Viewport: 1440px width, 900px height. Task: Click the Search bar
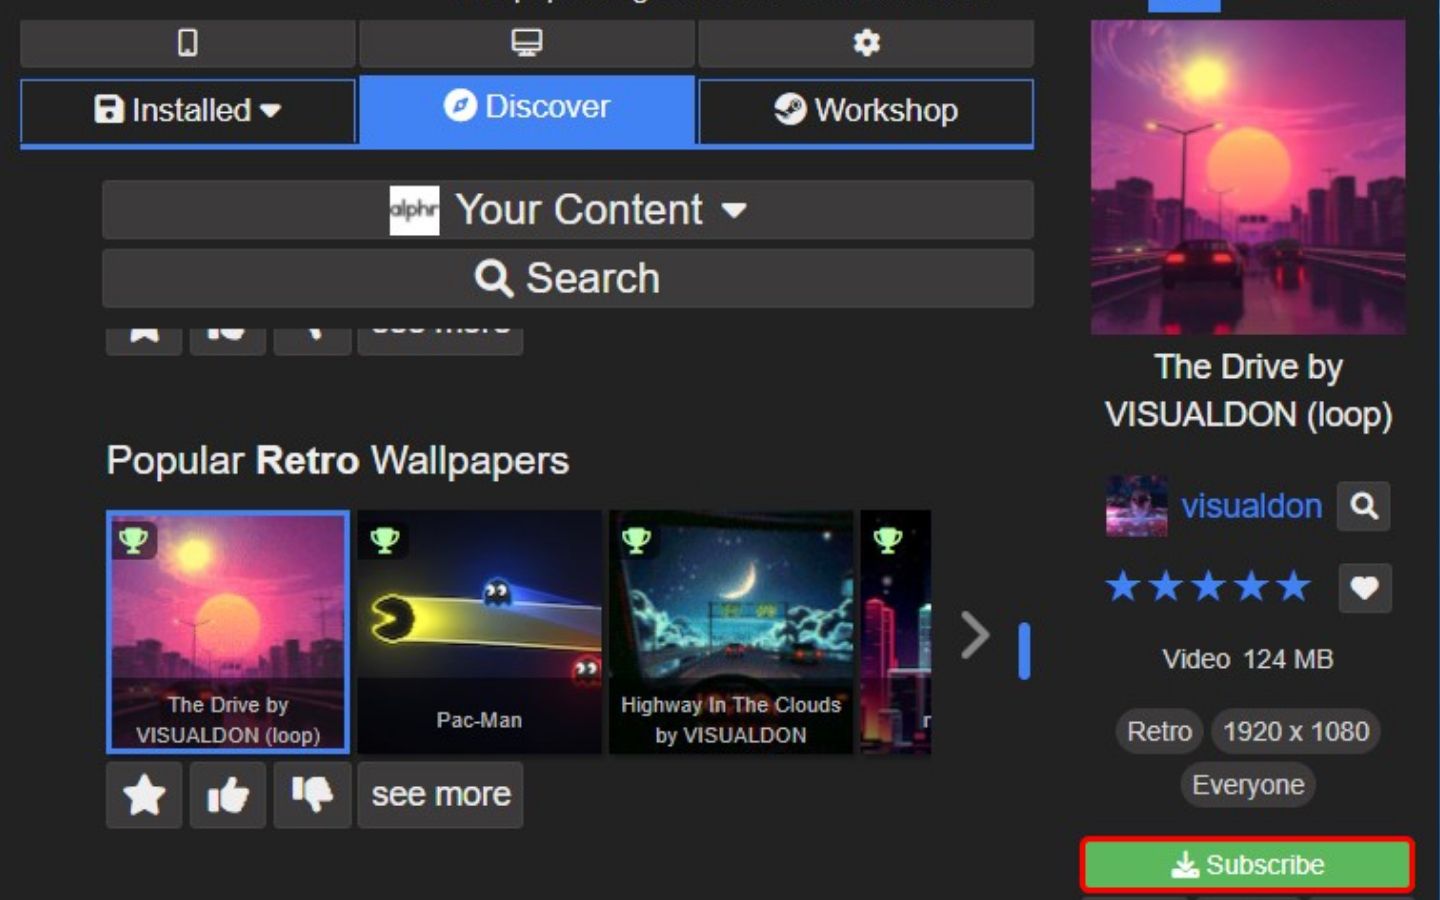567,278
